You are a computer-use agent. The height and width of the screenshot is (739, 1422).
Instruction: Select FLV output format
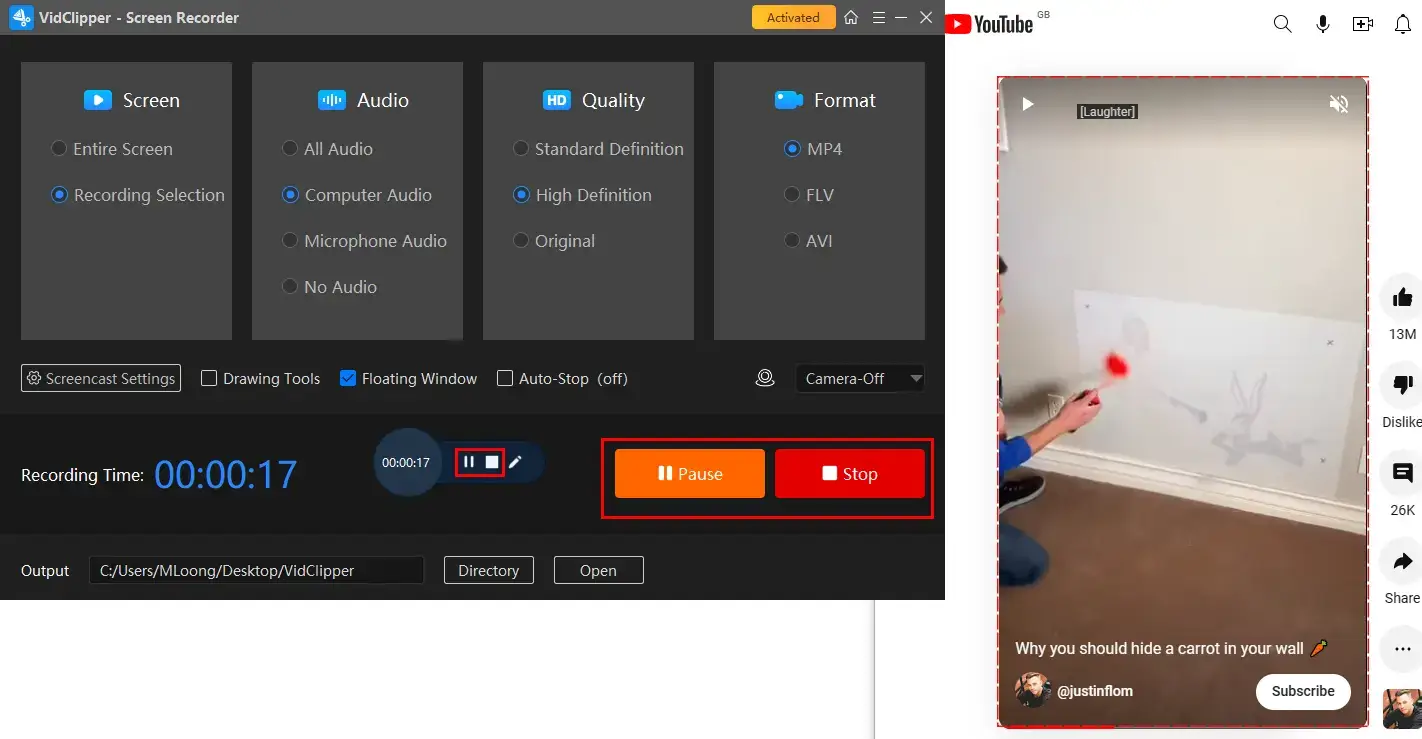[810, 195]
